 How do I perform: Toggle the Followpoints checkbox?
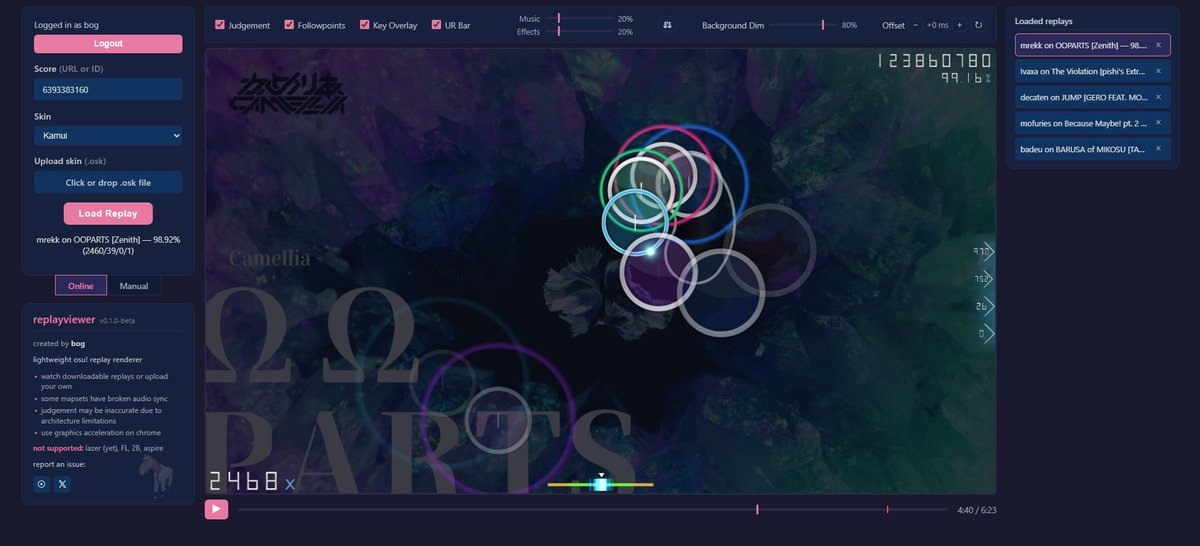289,25
